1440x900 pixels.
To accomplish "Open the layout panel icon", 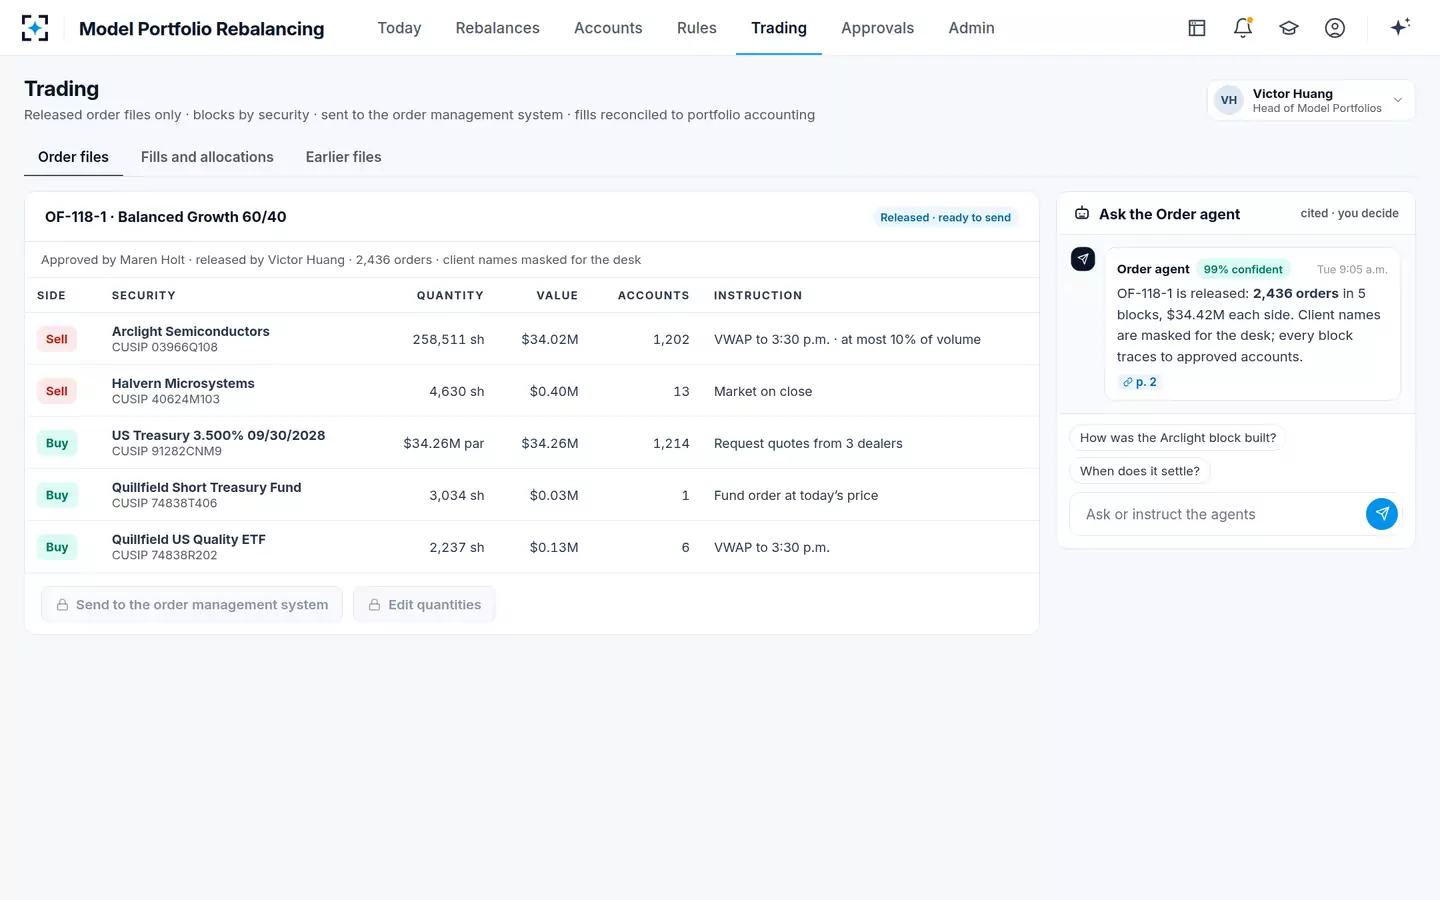I will pos(1197,28).
